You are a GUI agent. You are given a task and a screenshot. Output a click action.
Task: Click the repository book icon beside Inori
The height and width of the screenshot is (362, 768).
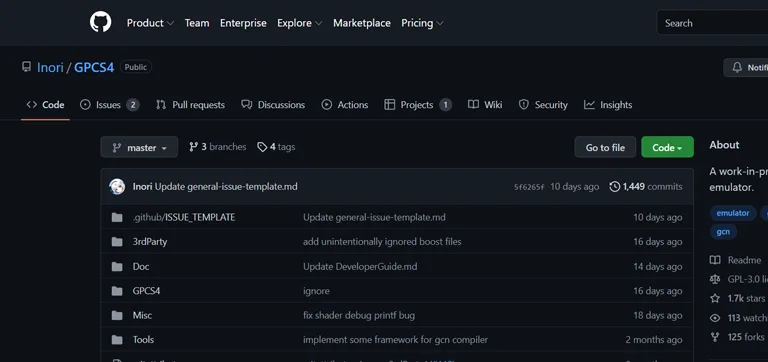tap(26, 67)
